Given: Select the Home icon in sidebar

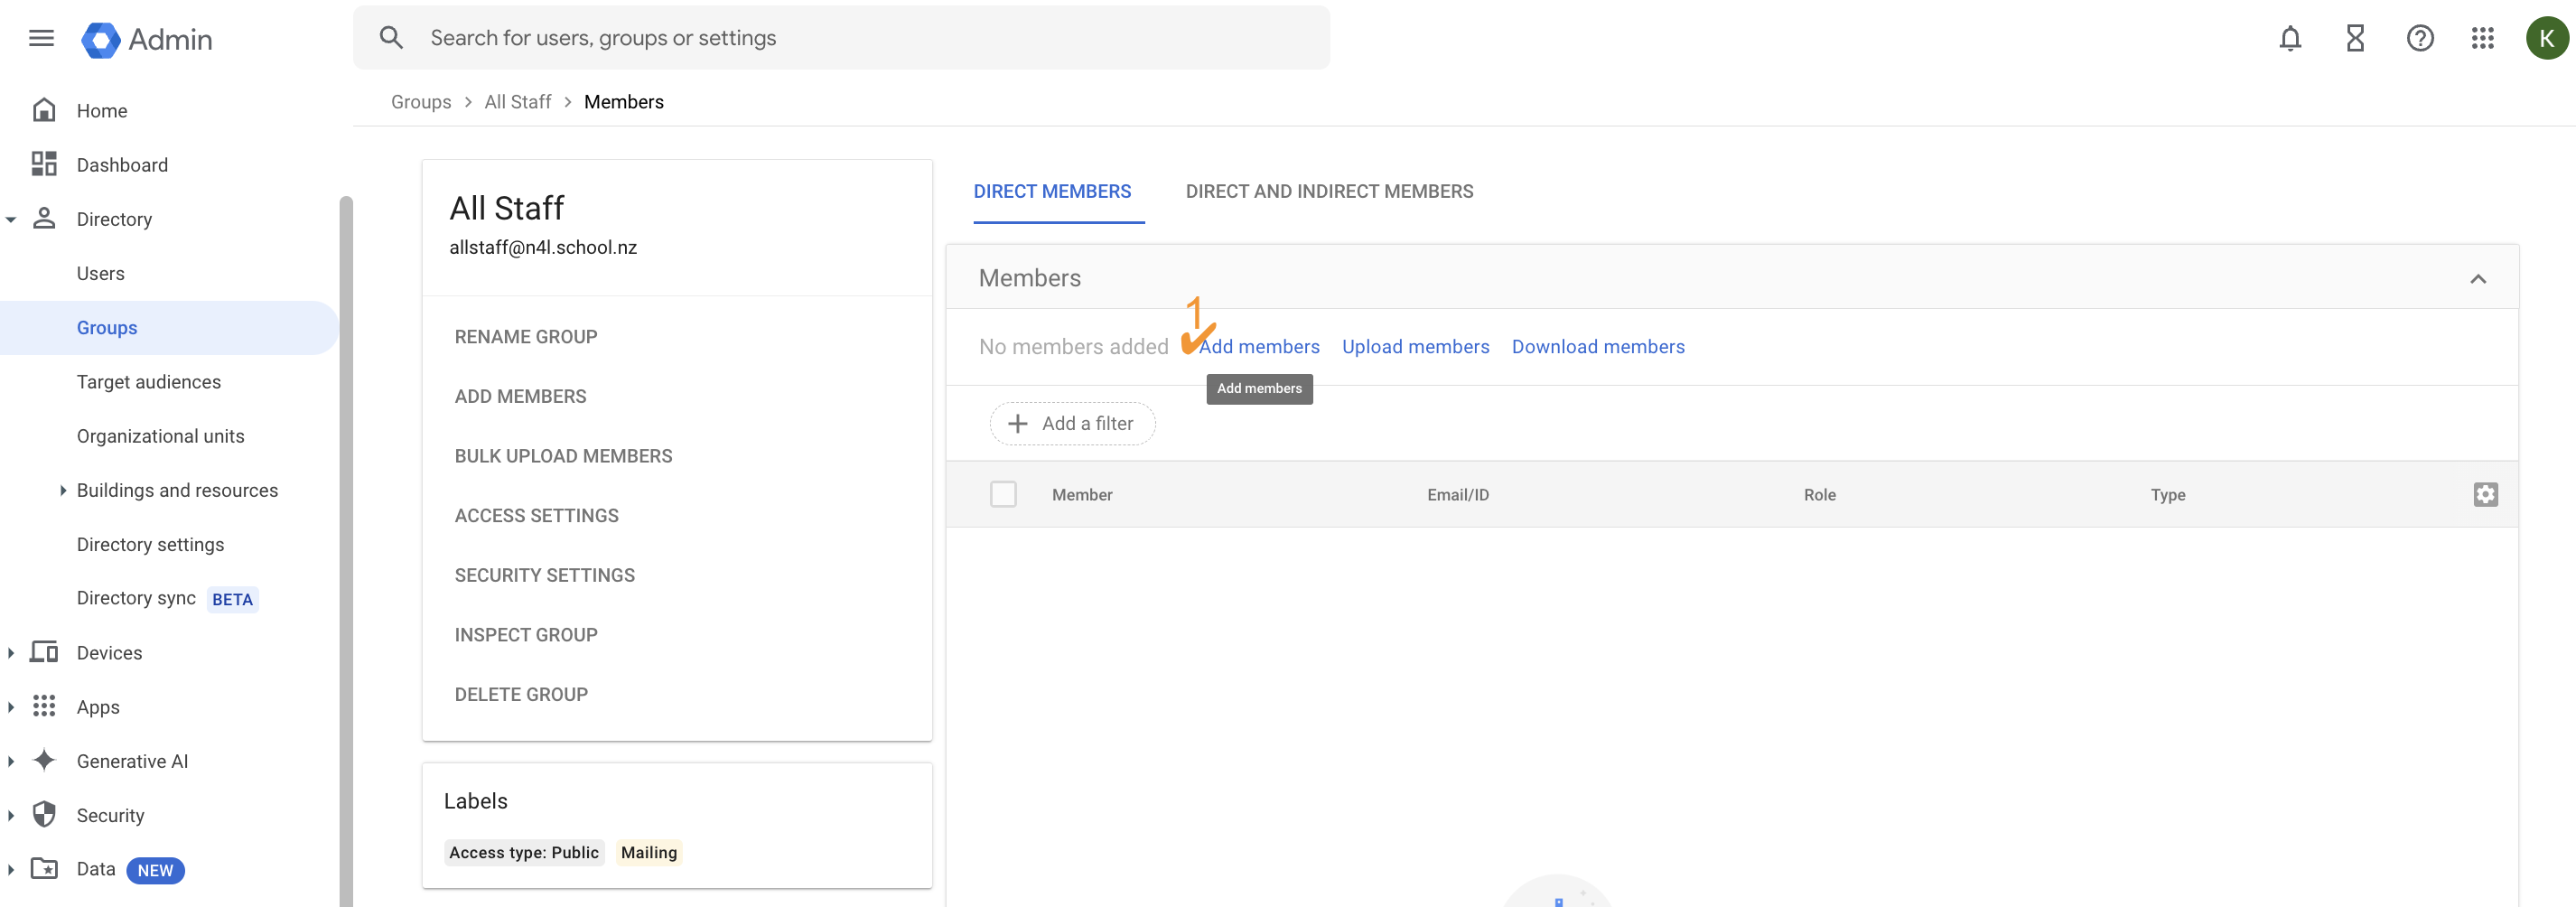Looking at the screenshot, I should 44,110.
